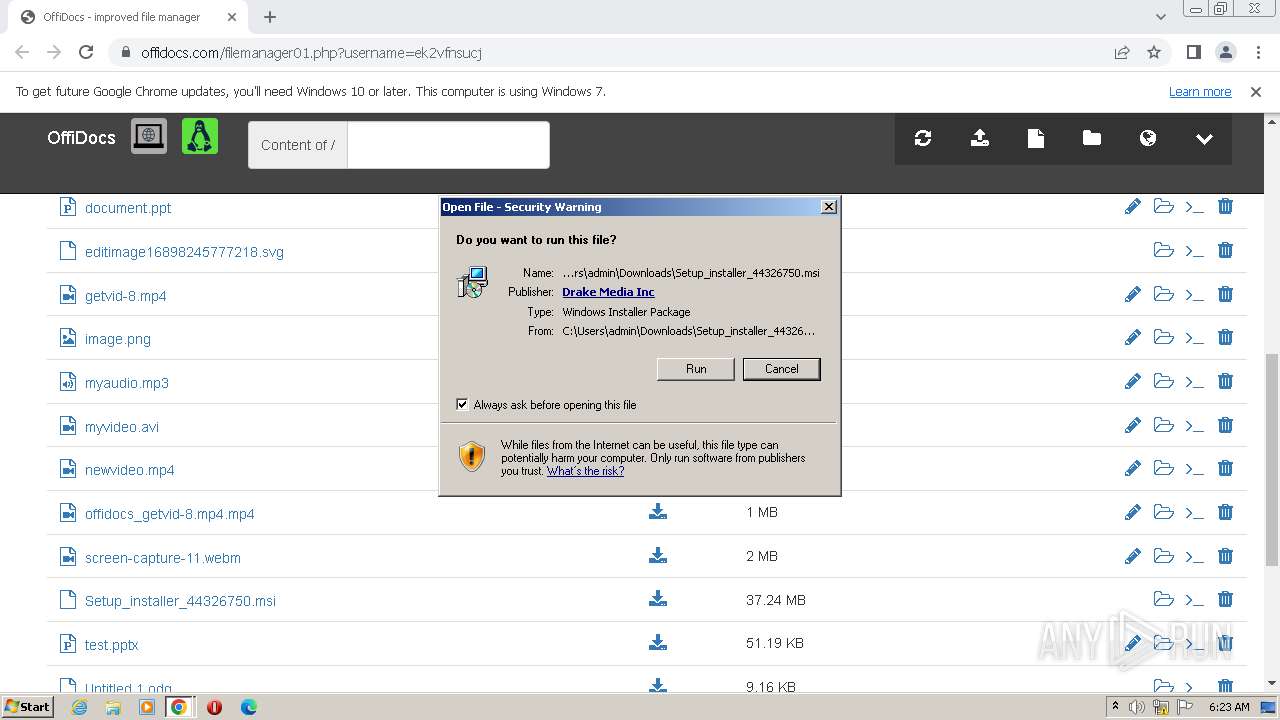Image resolution: width=1280 pixels, height=720 pixels.
Task: Create a new folder with folder icon
Action: click(1092, 138)
